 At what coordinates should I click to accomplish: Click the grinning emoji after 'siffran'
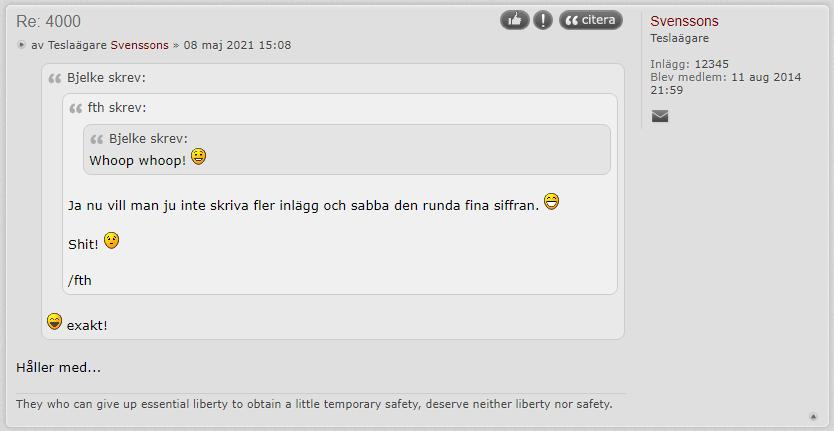coord(552,202)
